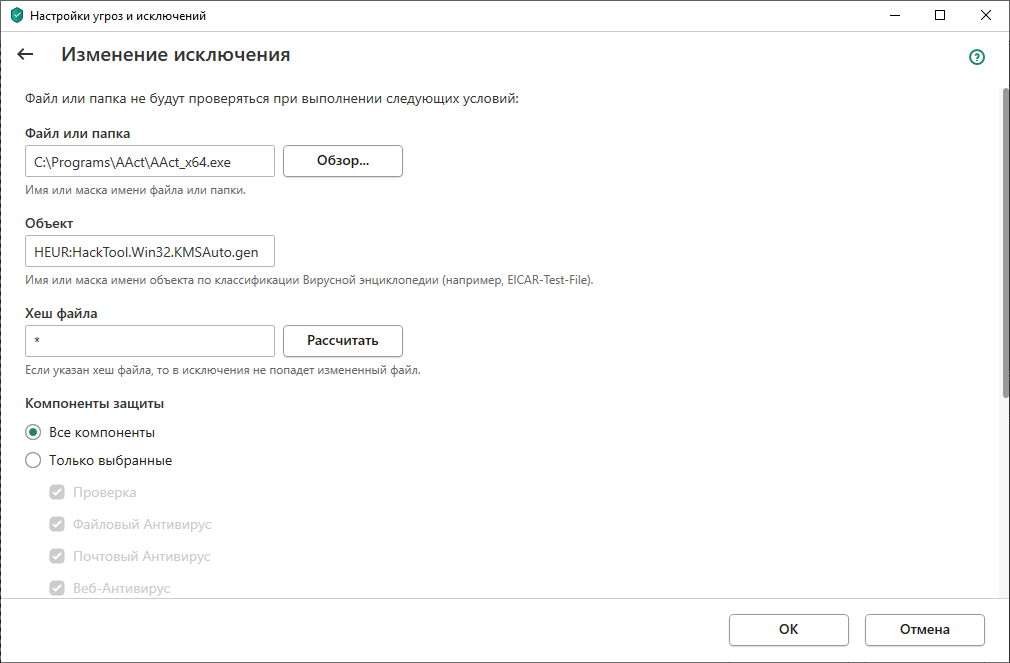Click the 'Хеш файла' input field
The width and height of the screenshot is (1010, 663).
coord(150,341)
